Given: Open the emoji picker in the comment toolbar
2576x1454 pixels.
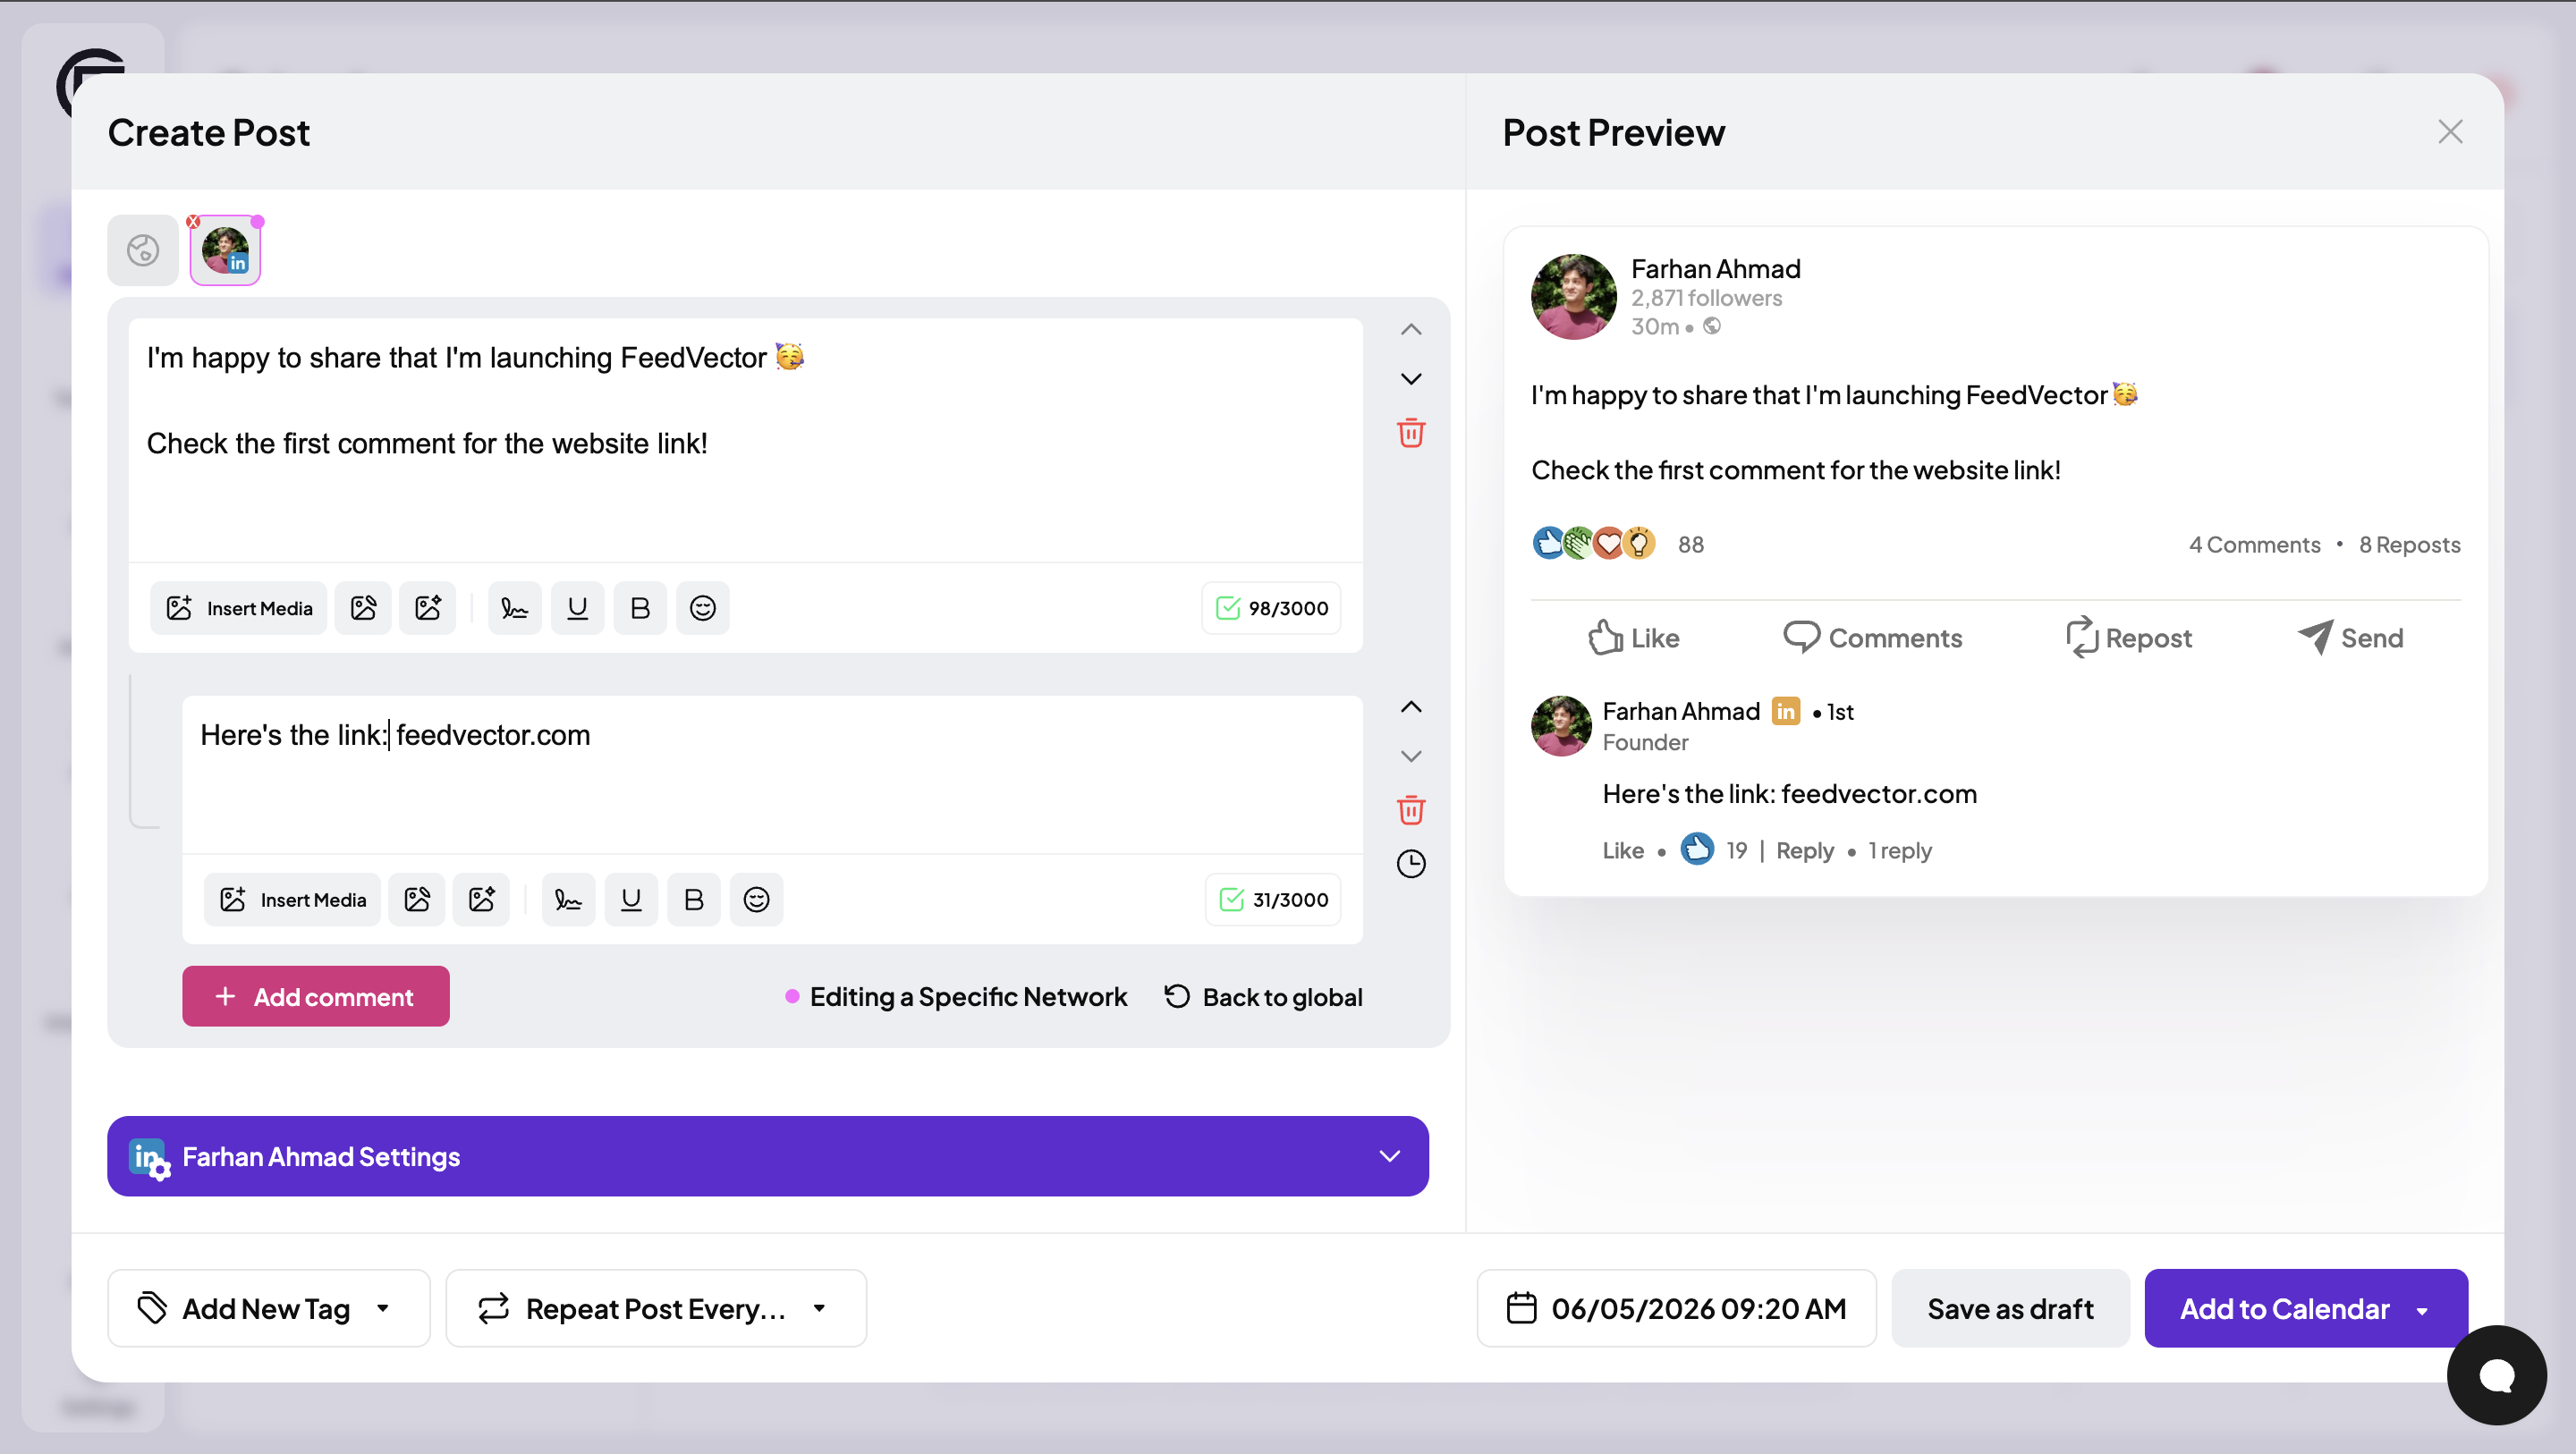Looking at the screenshot, I should (x=756, y=899).
